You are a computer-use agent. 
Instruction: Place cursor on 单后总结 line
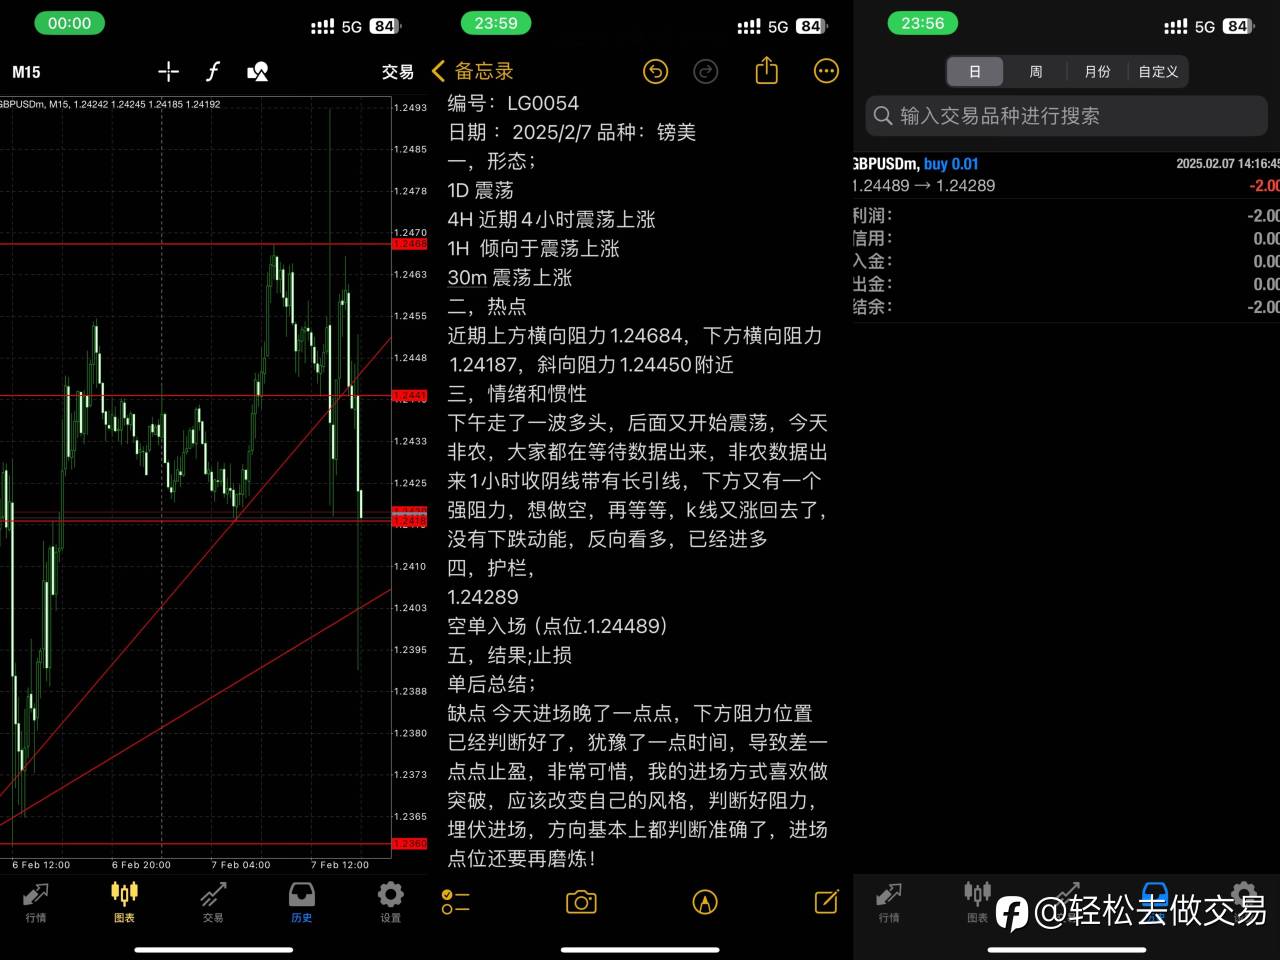click(491, 684)
